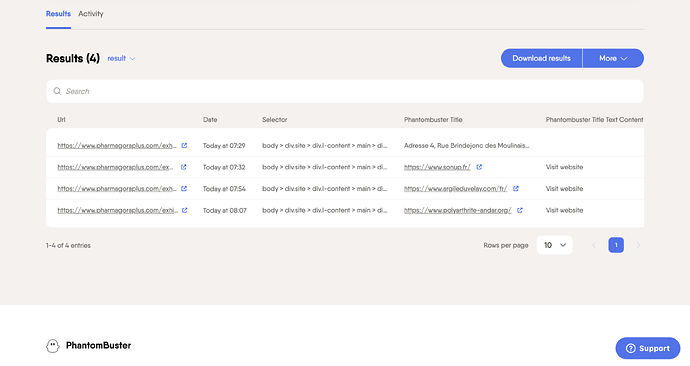The height and width of the screenshot is (366, 690).
Task: Open external icon beside argileduvelay.com link
Action: point(516,189)
